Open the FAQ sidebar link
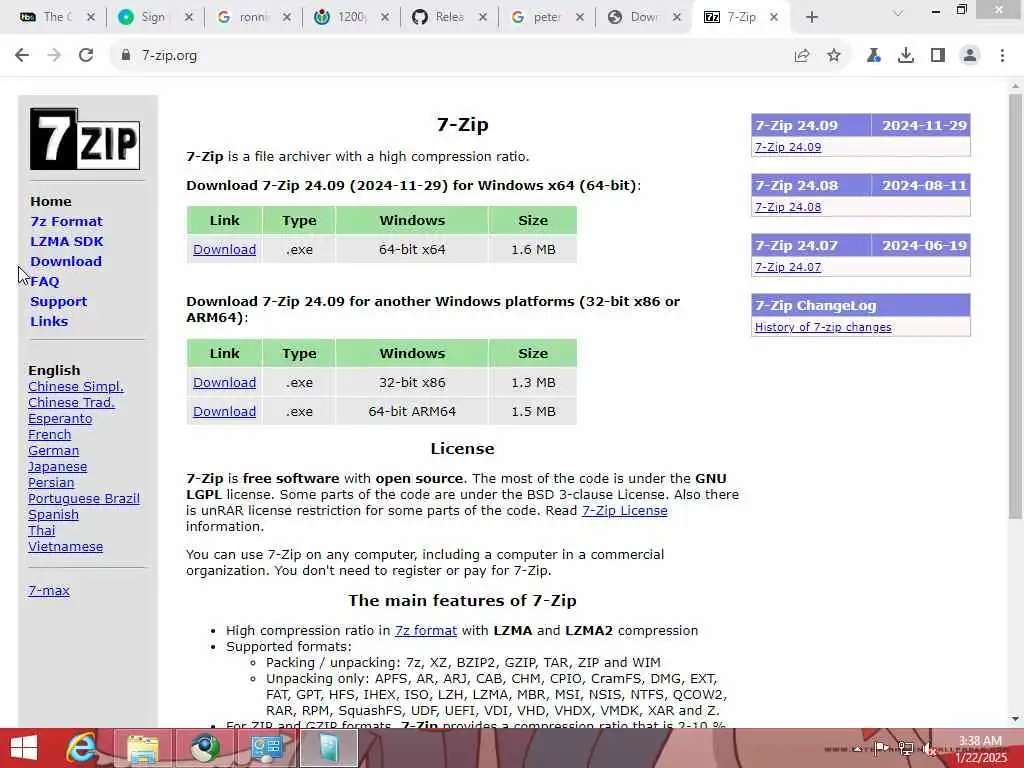This screenshot has height=768, width=1024. point(44,281)
